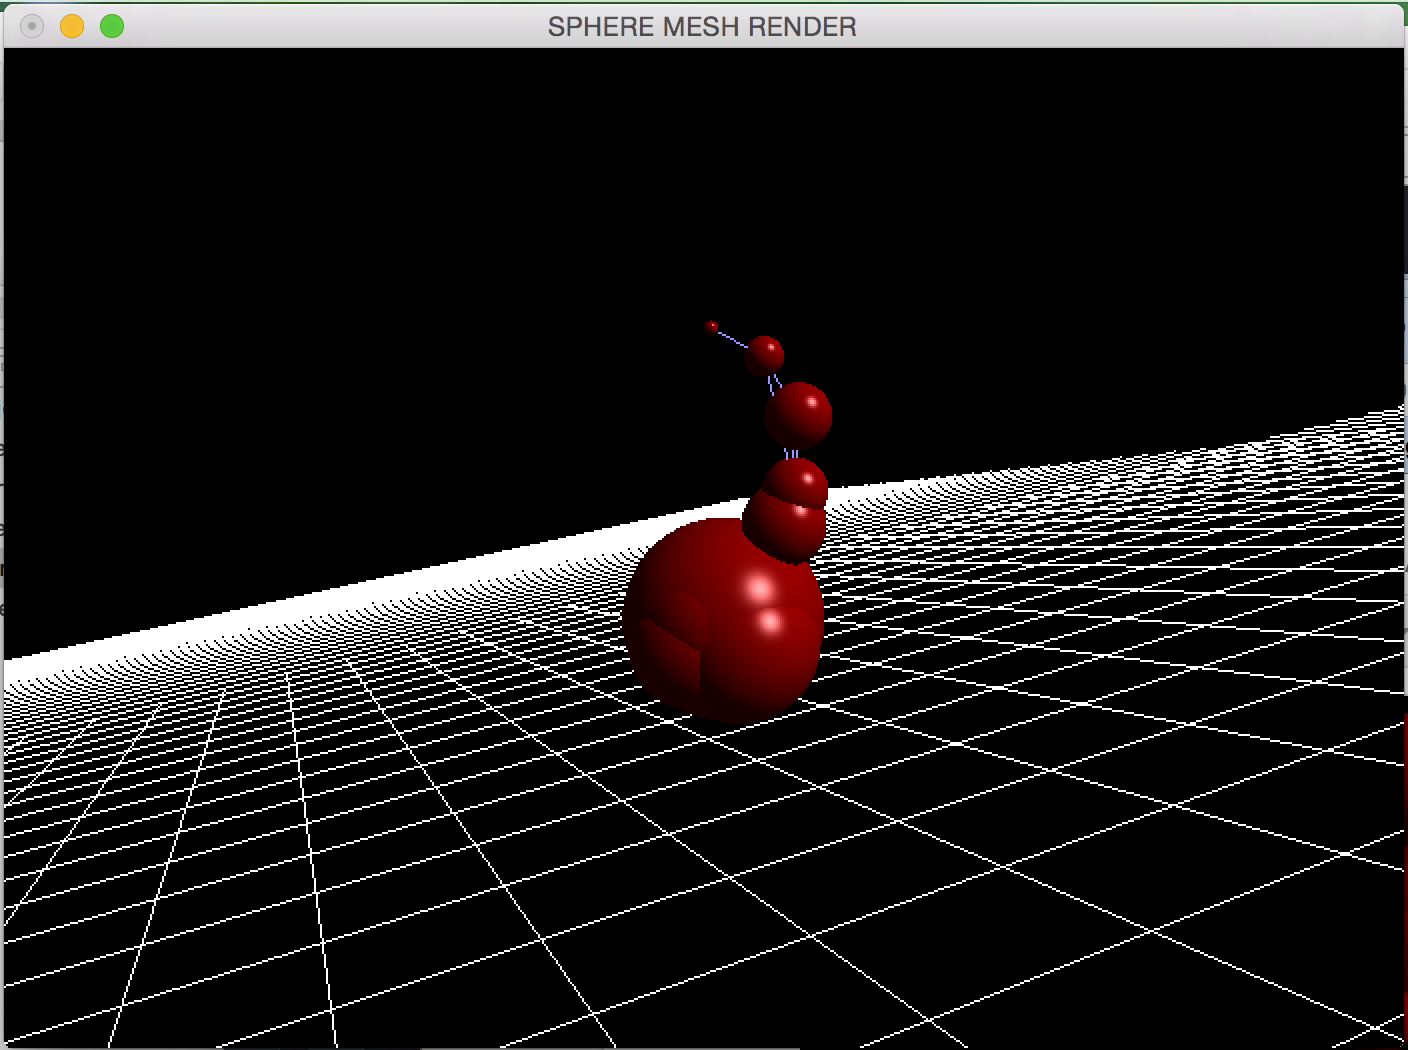Click the lower specular highlight on large sphere
The width and height of the screenshot is (1408, 1050).
pyautogui.click(x=770, y=623)
